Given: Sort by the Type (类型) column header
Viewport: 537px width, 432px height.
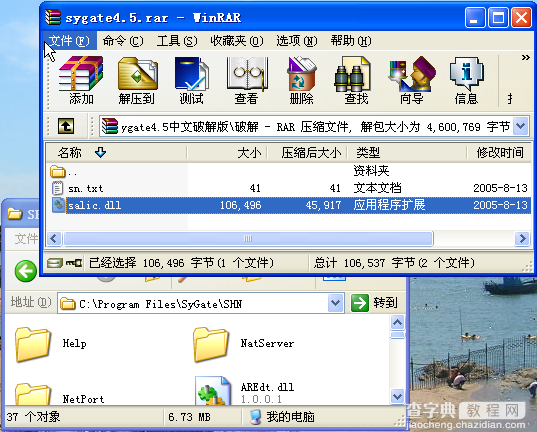Looking at the screenshot, I should (x=407, y=152).
